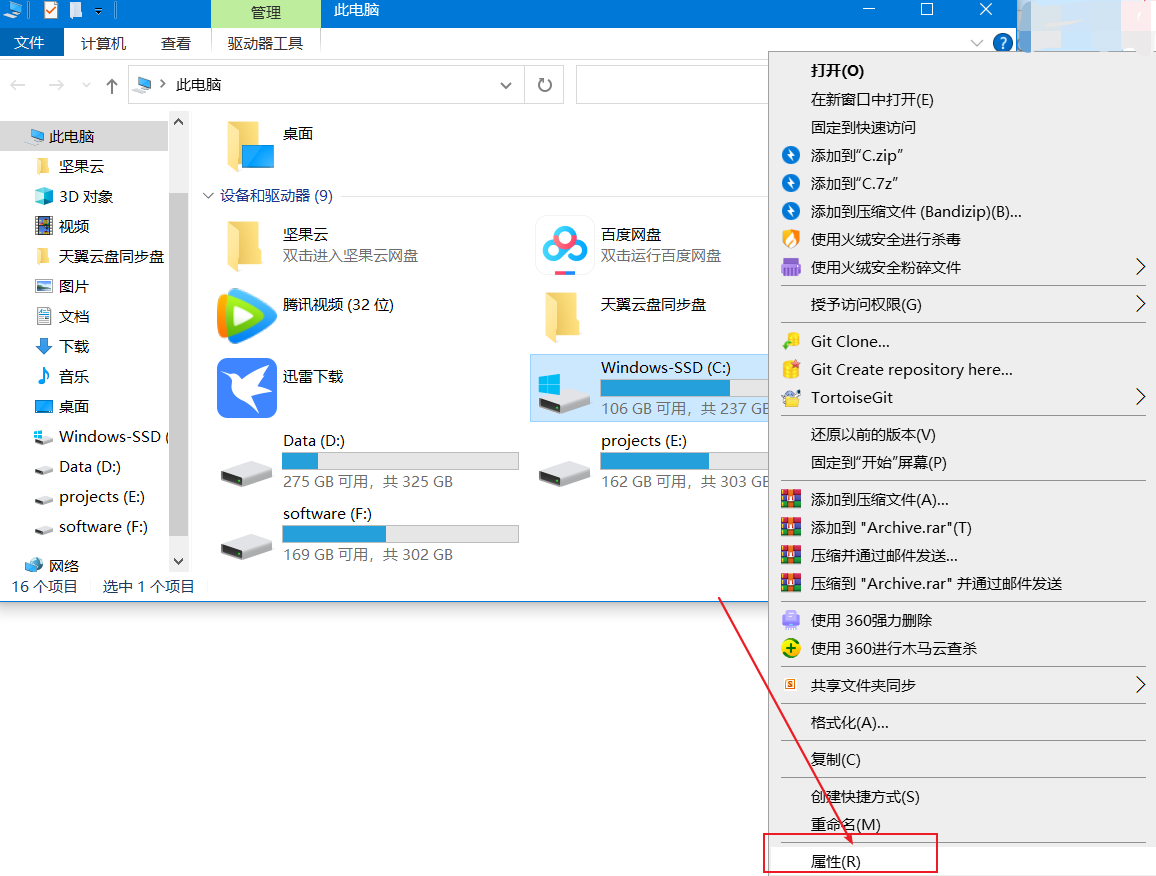Switch to the 驱动器工具 tab
Screen dimensions: 1156x876
[x=265, y=44]
